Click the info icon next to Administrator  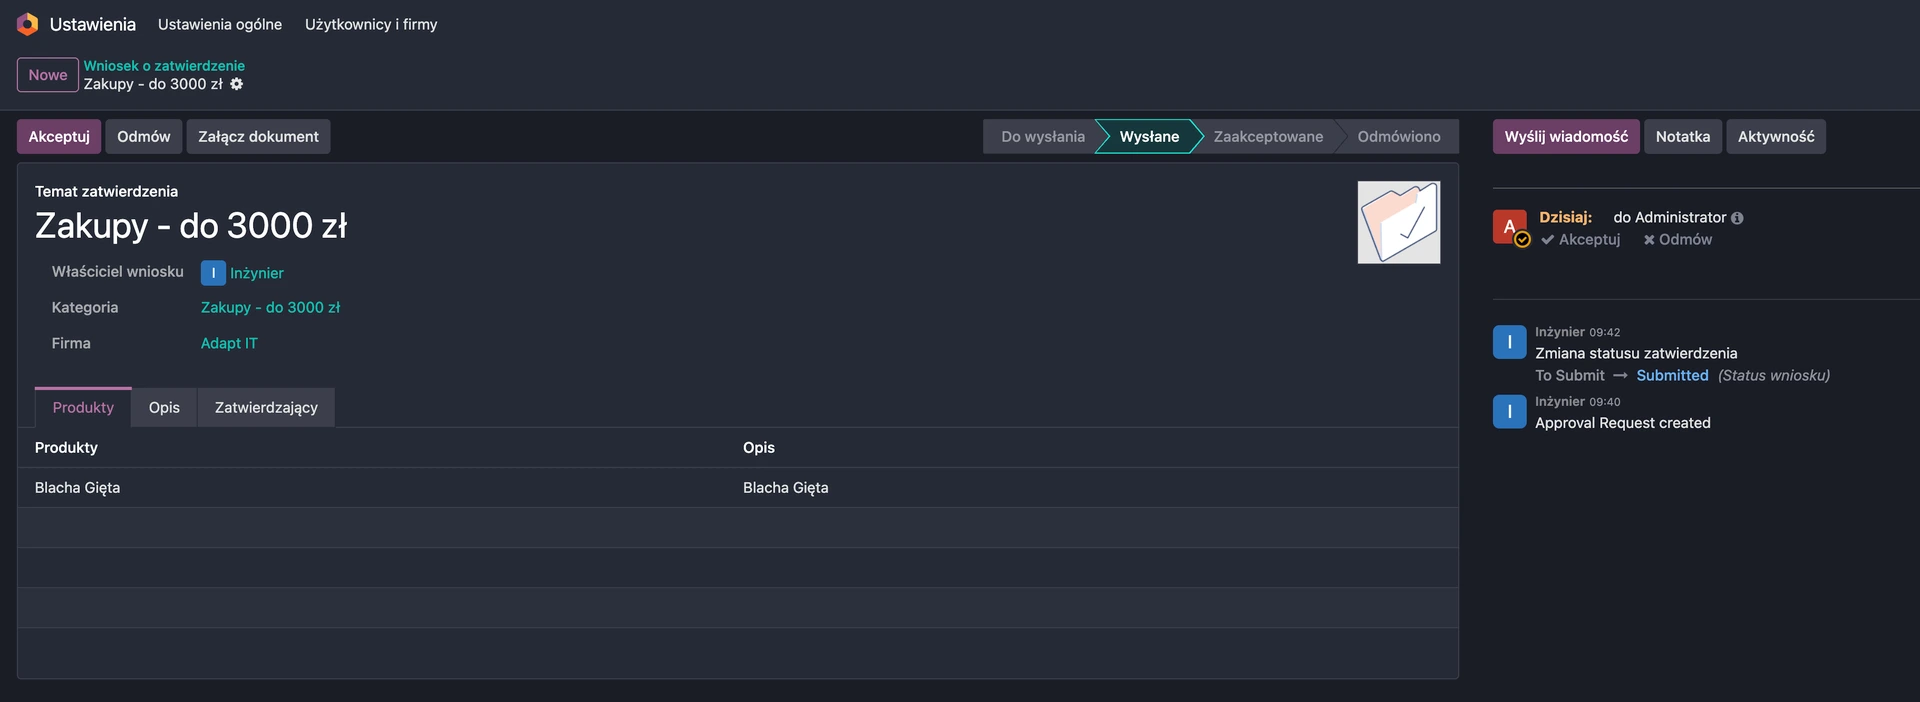(1737, 218)
